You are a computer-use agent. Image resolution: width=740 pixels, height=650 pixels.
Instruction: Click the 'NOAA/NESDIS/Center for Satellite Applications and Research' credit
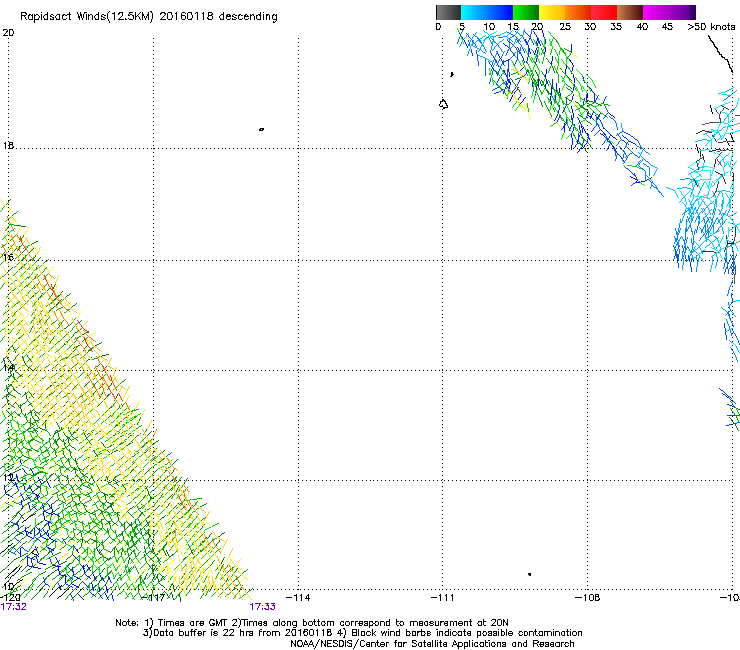432,644
